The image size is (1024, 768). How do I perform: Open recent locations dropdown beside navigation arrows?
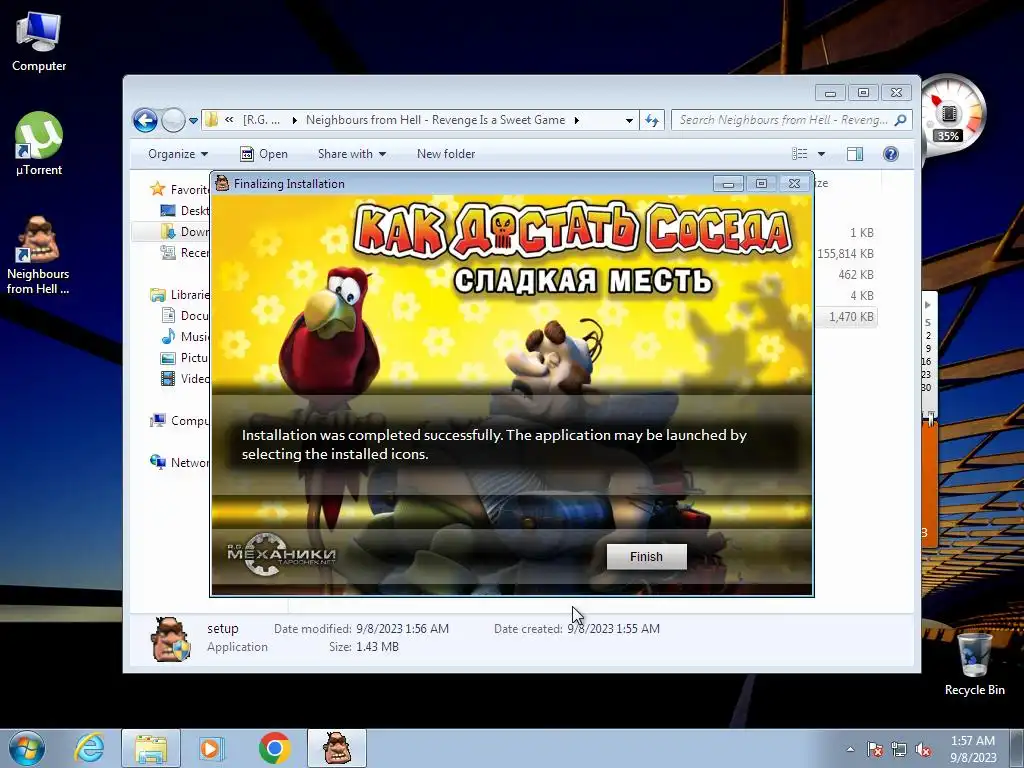click(x=193, y=121)
